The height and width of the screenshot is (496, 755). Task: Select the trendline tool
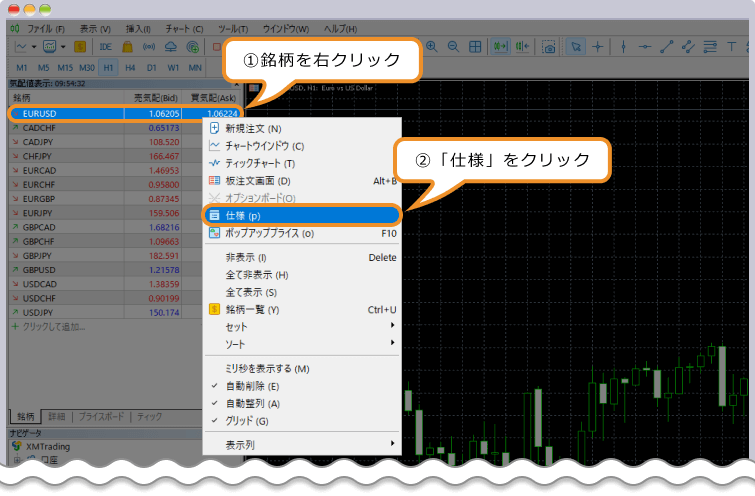666,47
